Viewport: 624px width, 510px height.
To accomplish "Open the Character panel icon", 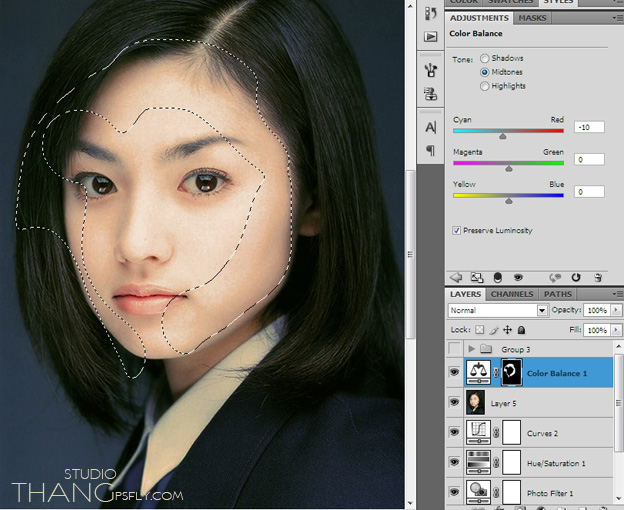I will [430, 127].
